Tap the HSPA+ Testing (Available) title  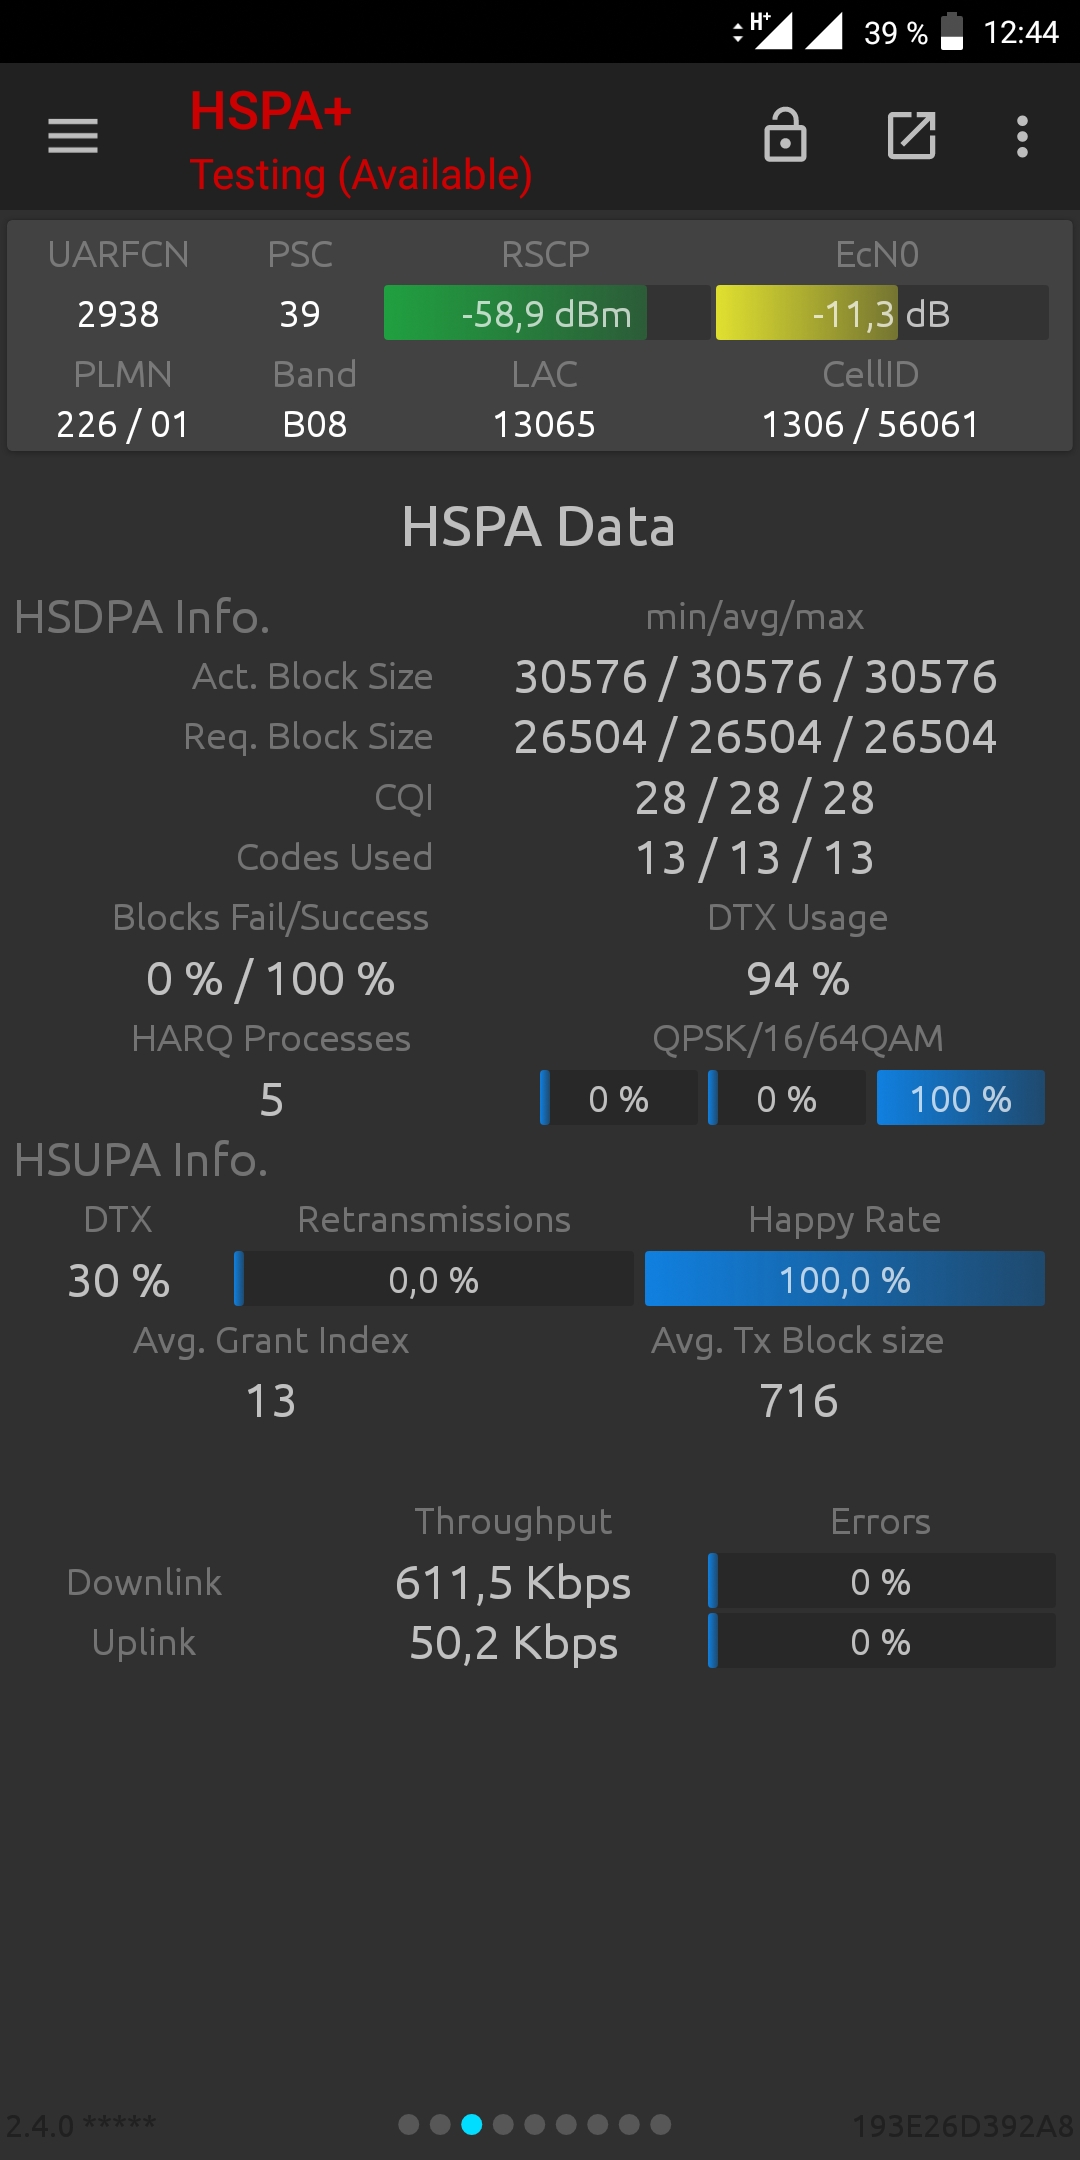[x=361, y=141]
